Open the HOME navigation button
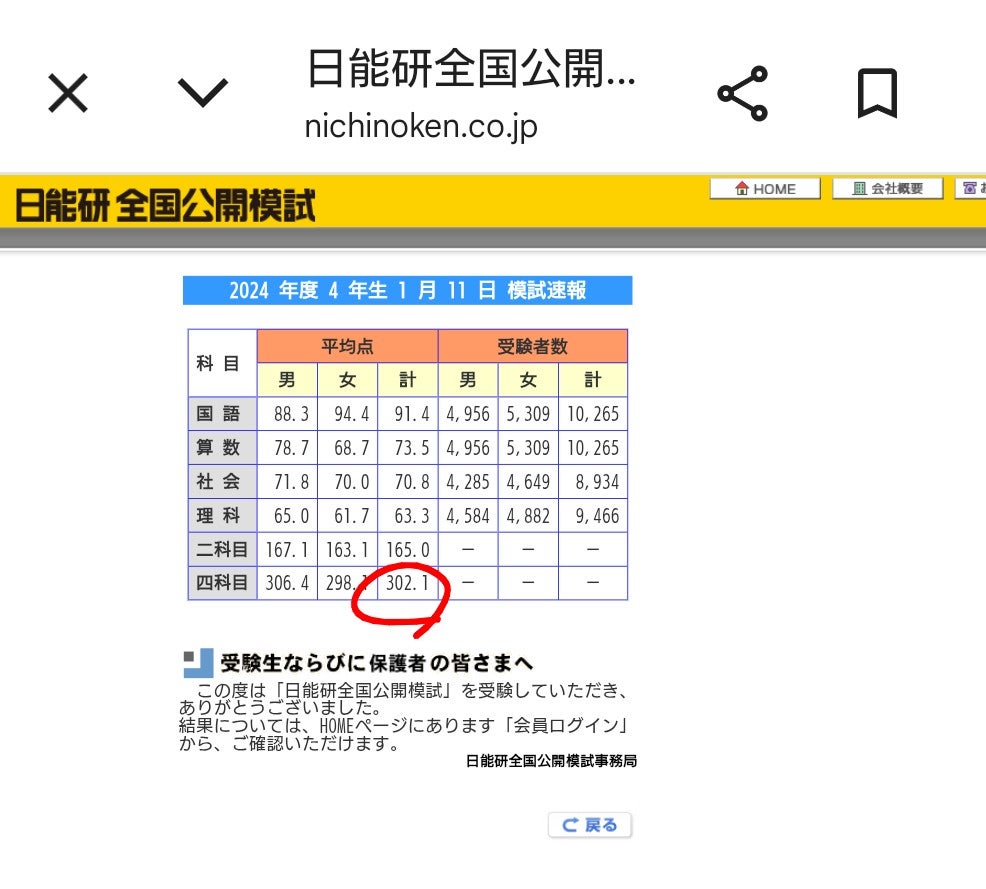986x889 pixels. (765, 188)
